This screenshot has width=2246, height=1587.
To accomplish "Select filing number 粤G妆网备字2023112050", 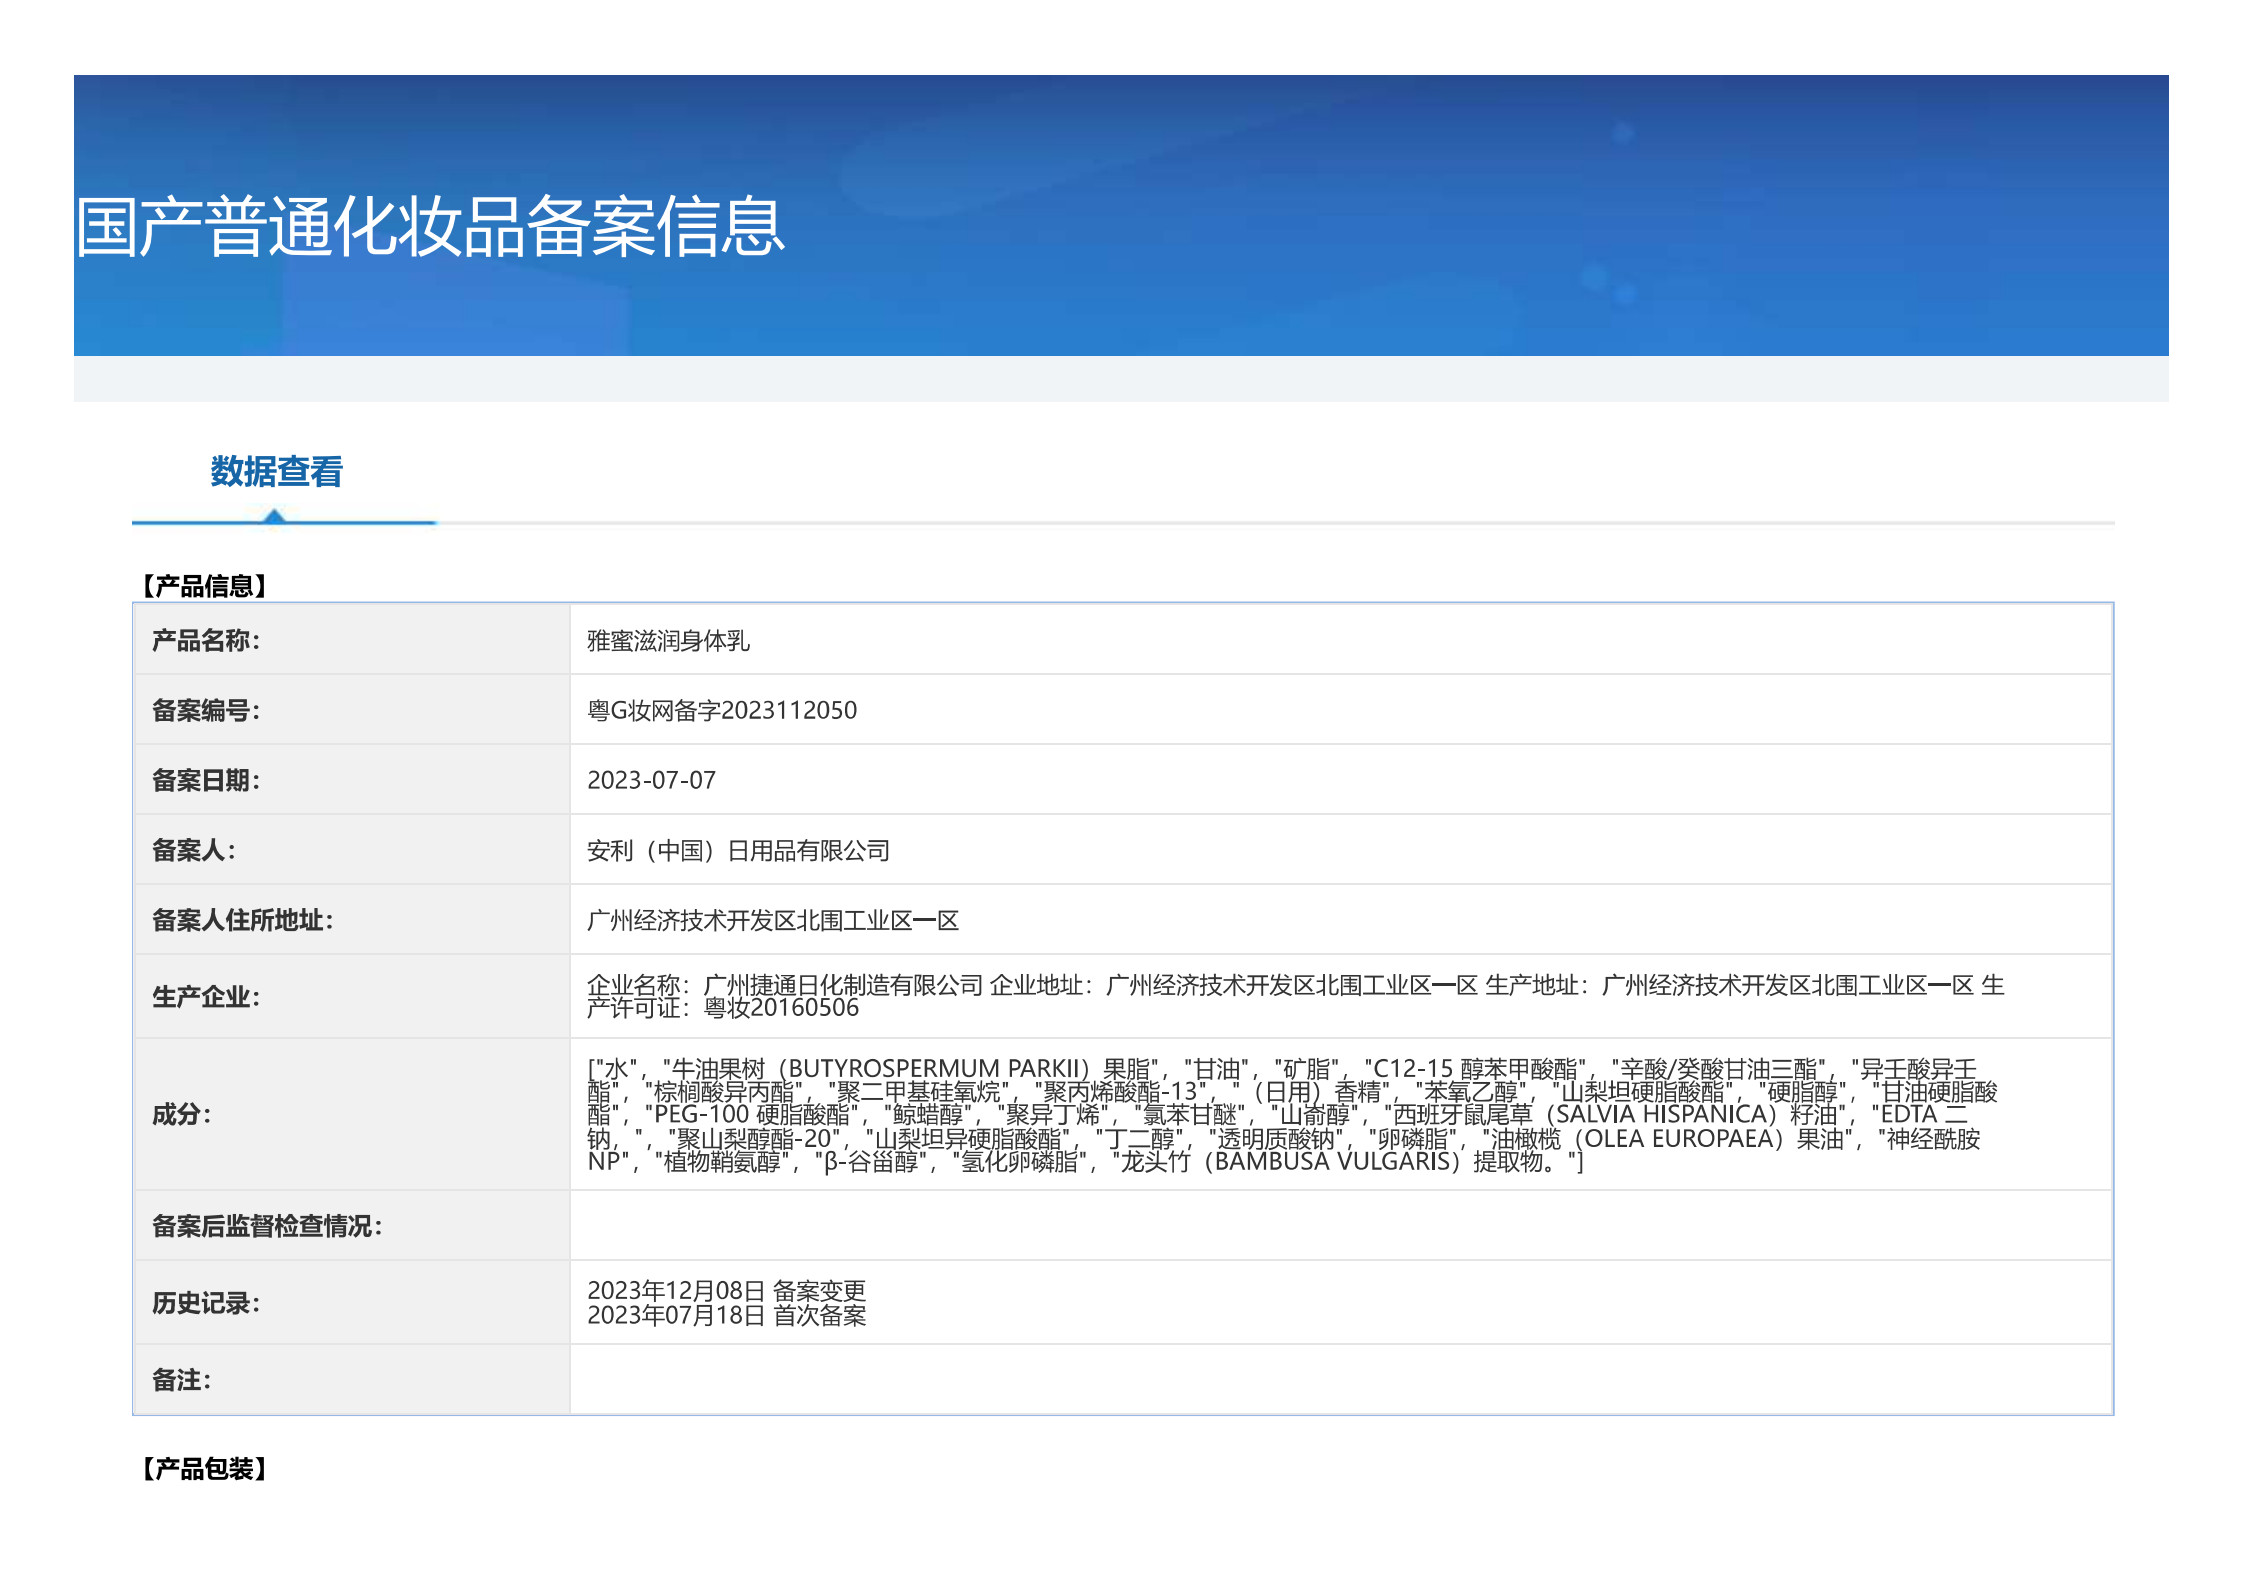I will pos(722,710).
